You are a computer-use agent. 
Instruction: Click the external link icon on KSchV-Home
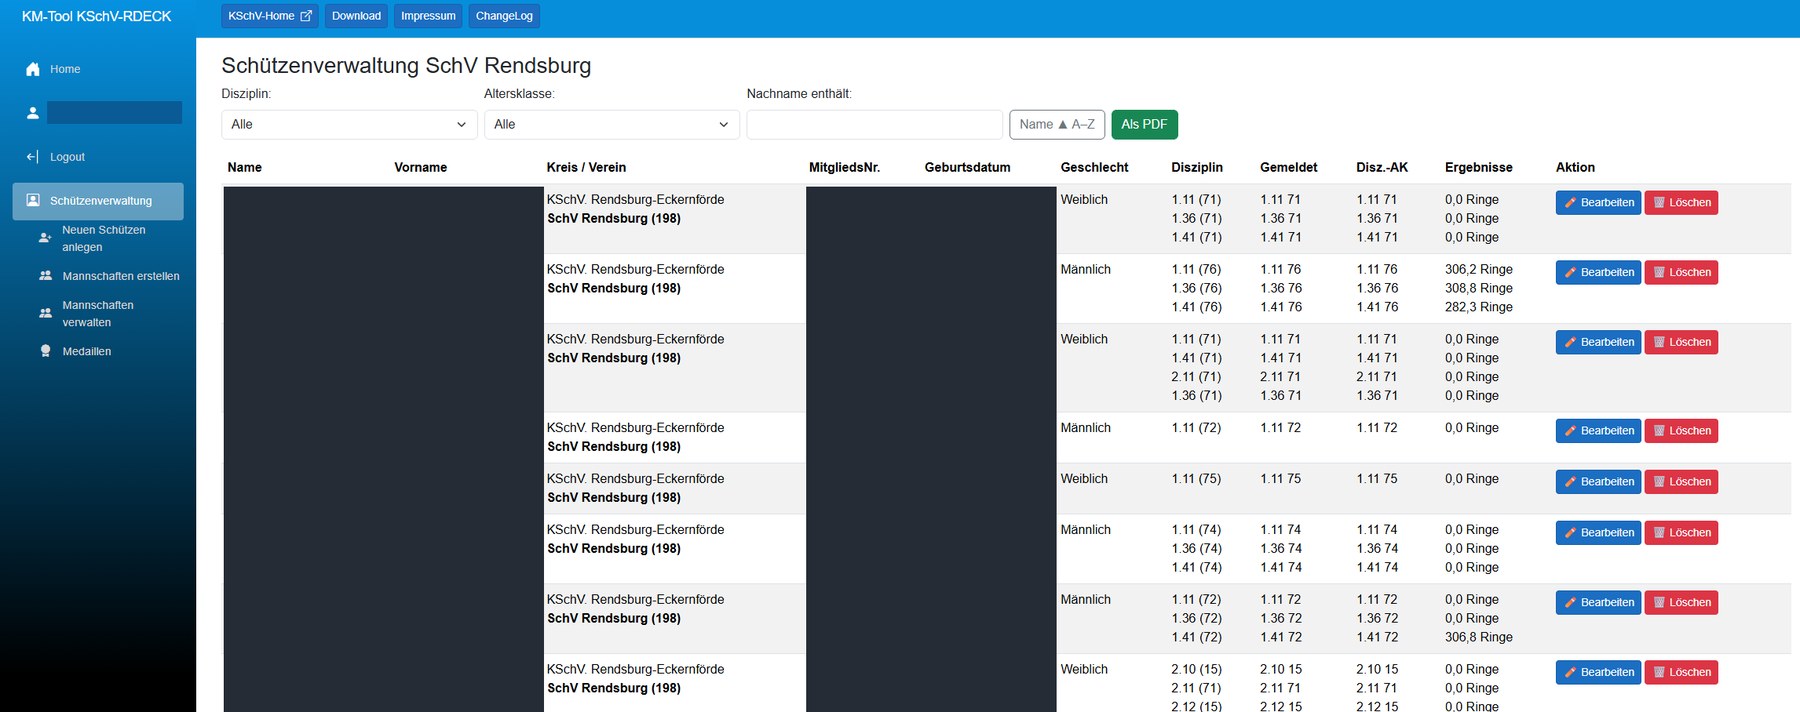pyautogui.click(x=306, y=16)
